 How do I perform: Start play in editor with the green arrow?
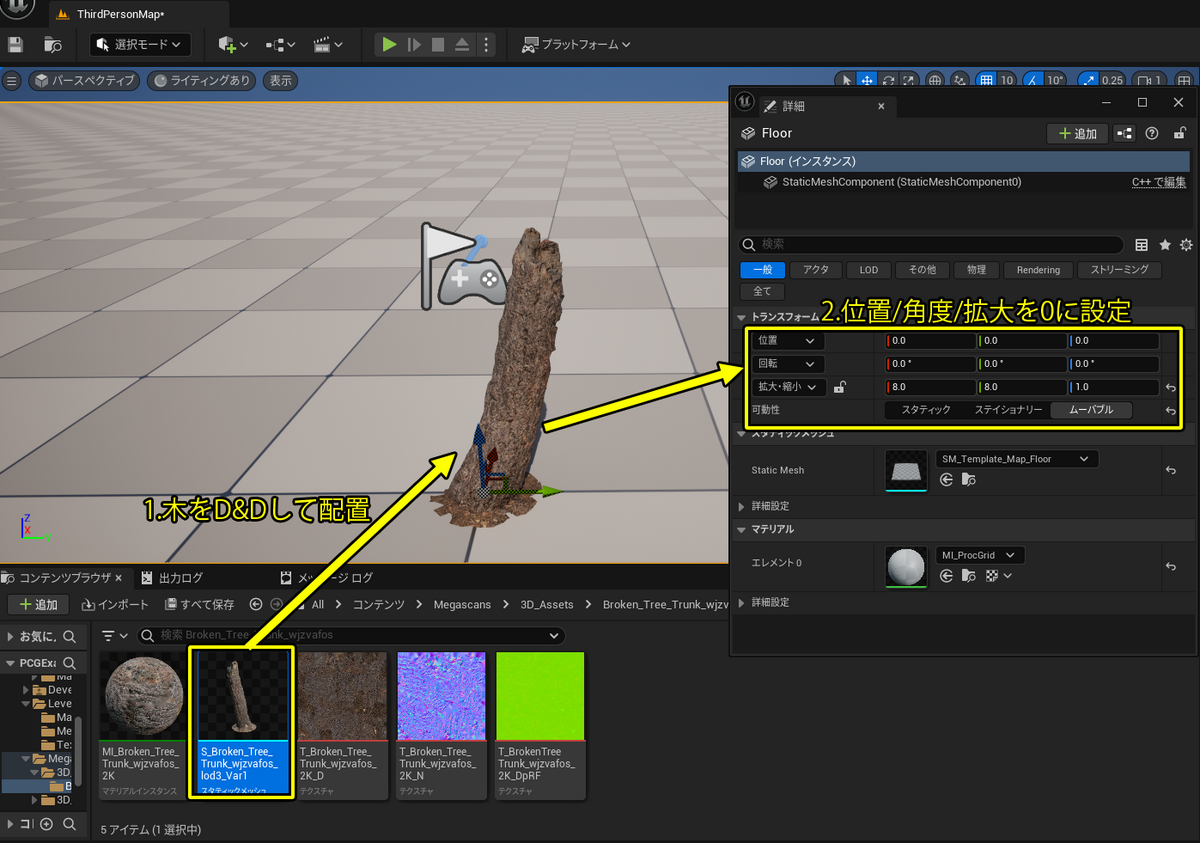(x=390, y=45)
